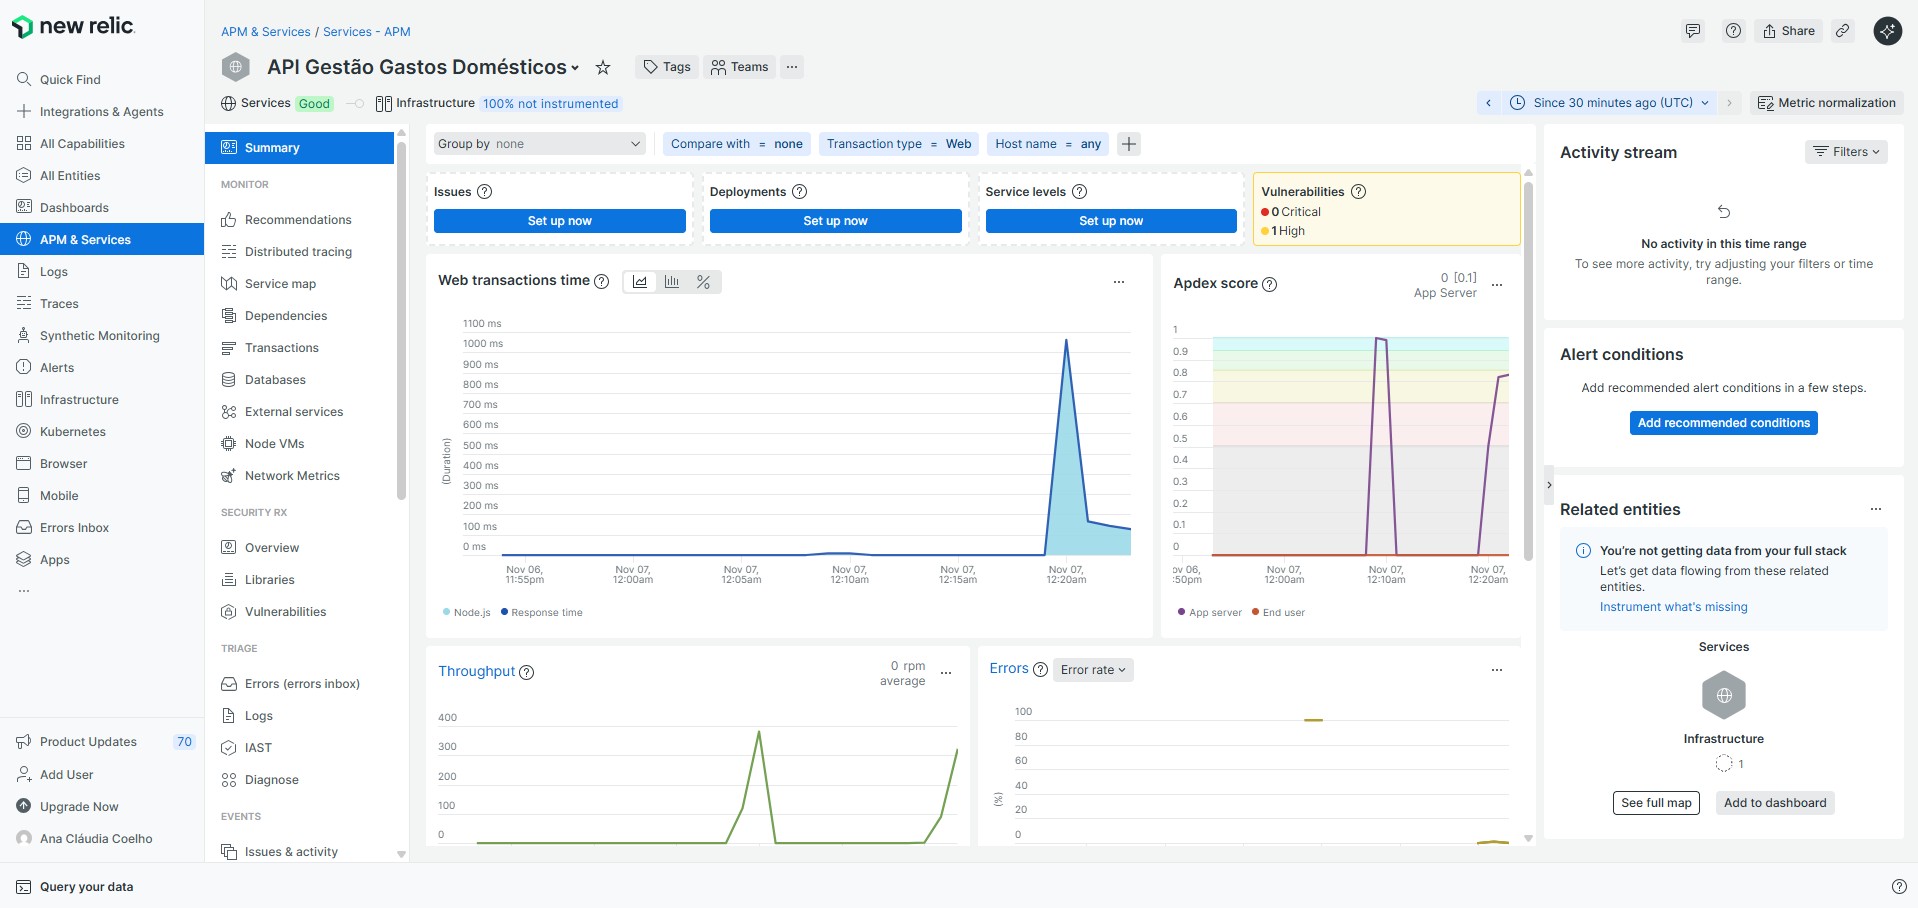Click Set up now for Issues
The width and height of the screenshot is (1918, 908).
click(x=560, y=221)
